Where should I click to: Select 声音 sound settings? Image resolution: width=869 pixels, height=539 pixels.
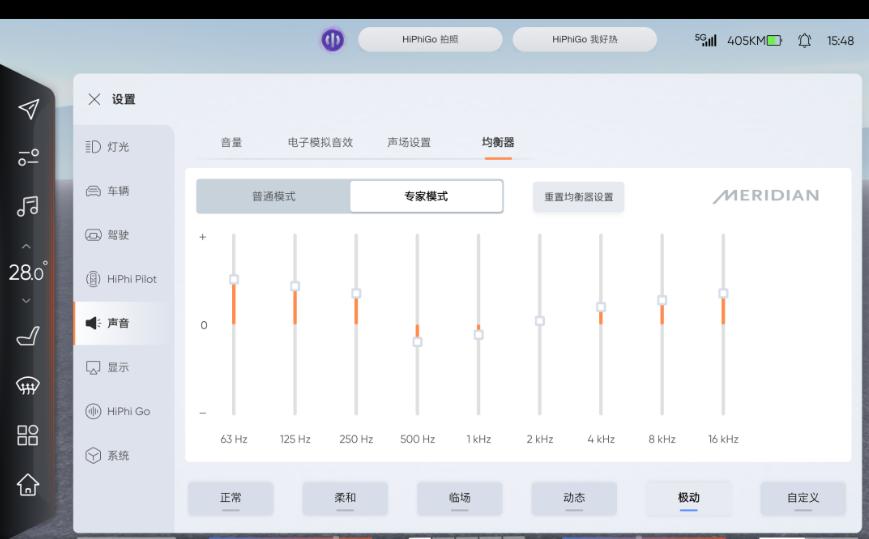click(123, 324)
